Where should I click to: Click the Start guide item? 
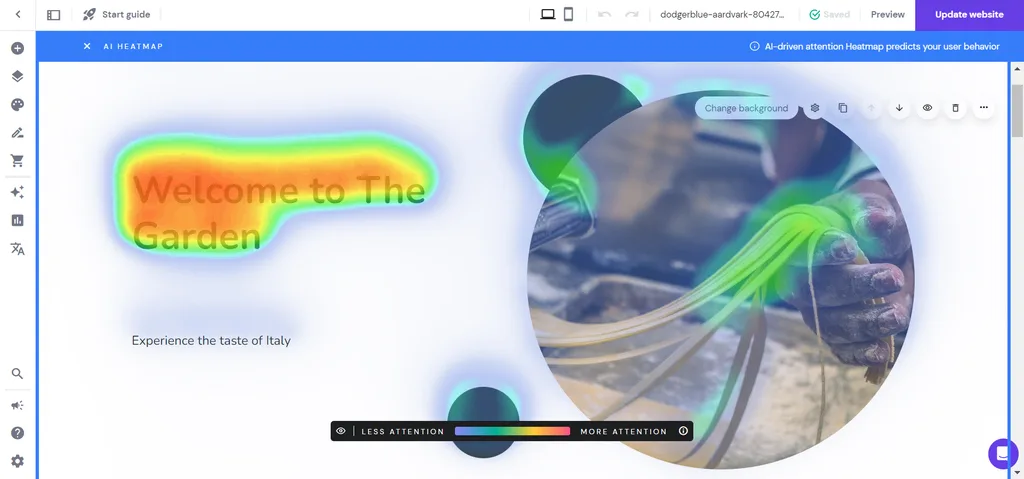(116, 14)
